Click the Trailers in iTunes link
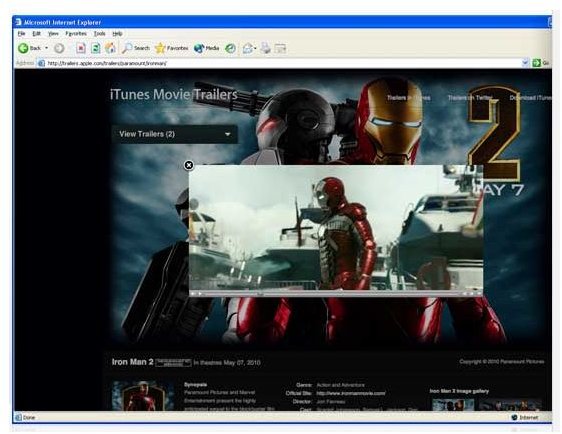The height and width of the screenshot is (434, 562). pos(409,97)
